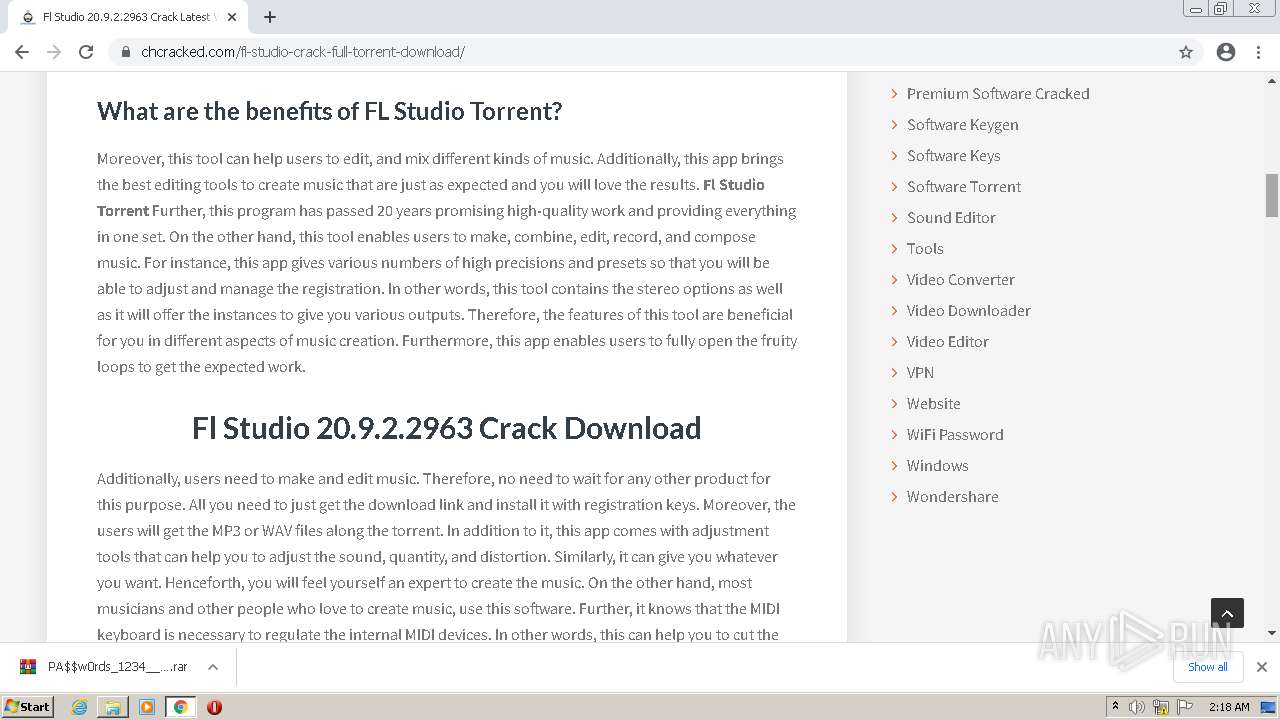
Task: Go forward to the next page
Action: (x=54, y=52)
